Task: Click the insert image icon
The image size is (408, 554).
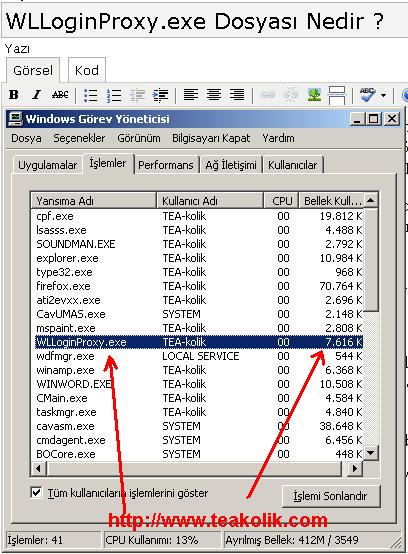Action: [x=314, y=95]
